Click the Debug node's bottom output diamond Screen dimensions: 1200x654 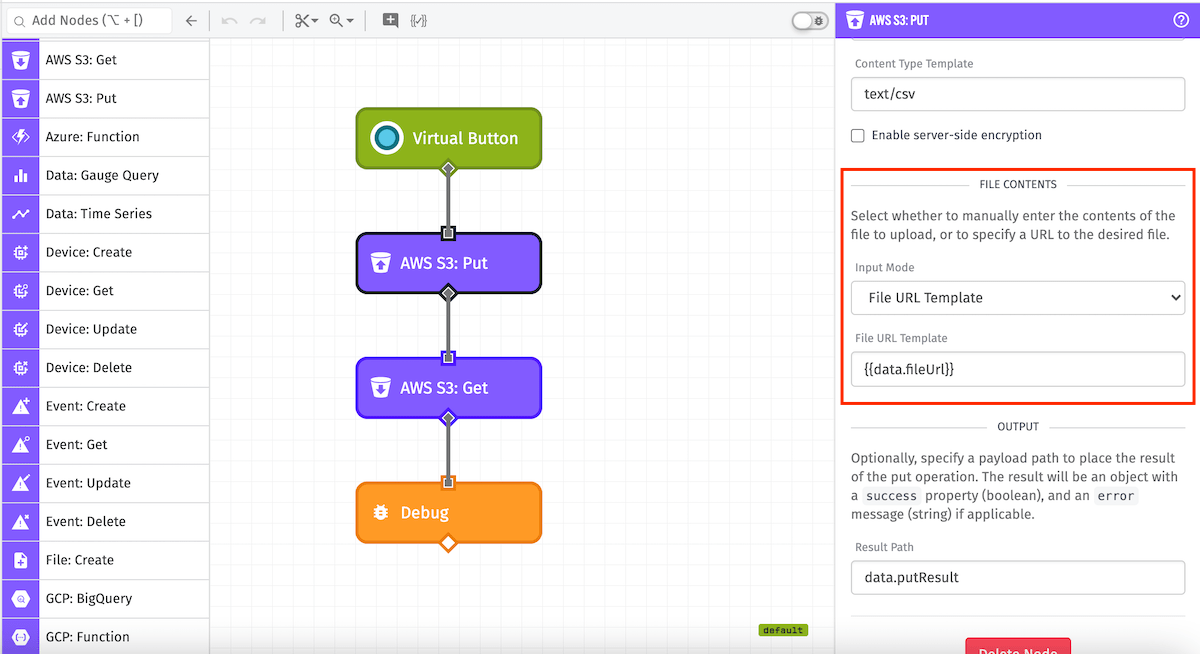[x=449, y=543]
